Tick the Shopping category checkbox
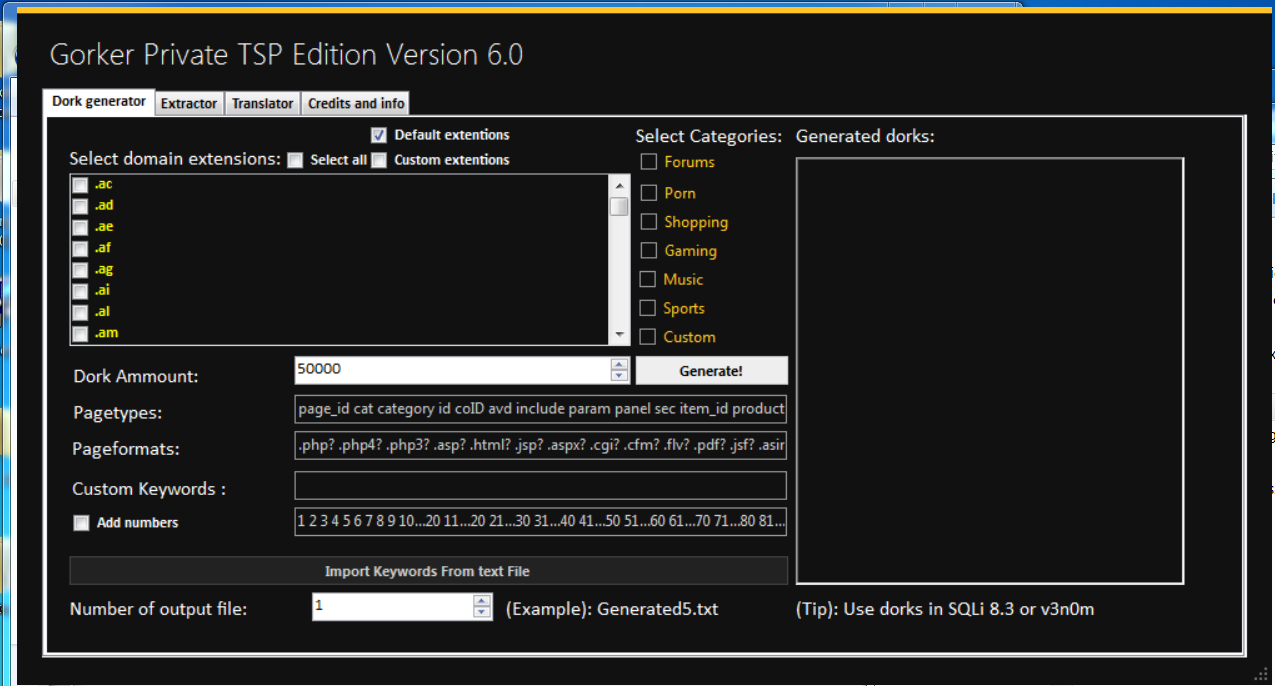 click(649, 222)
